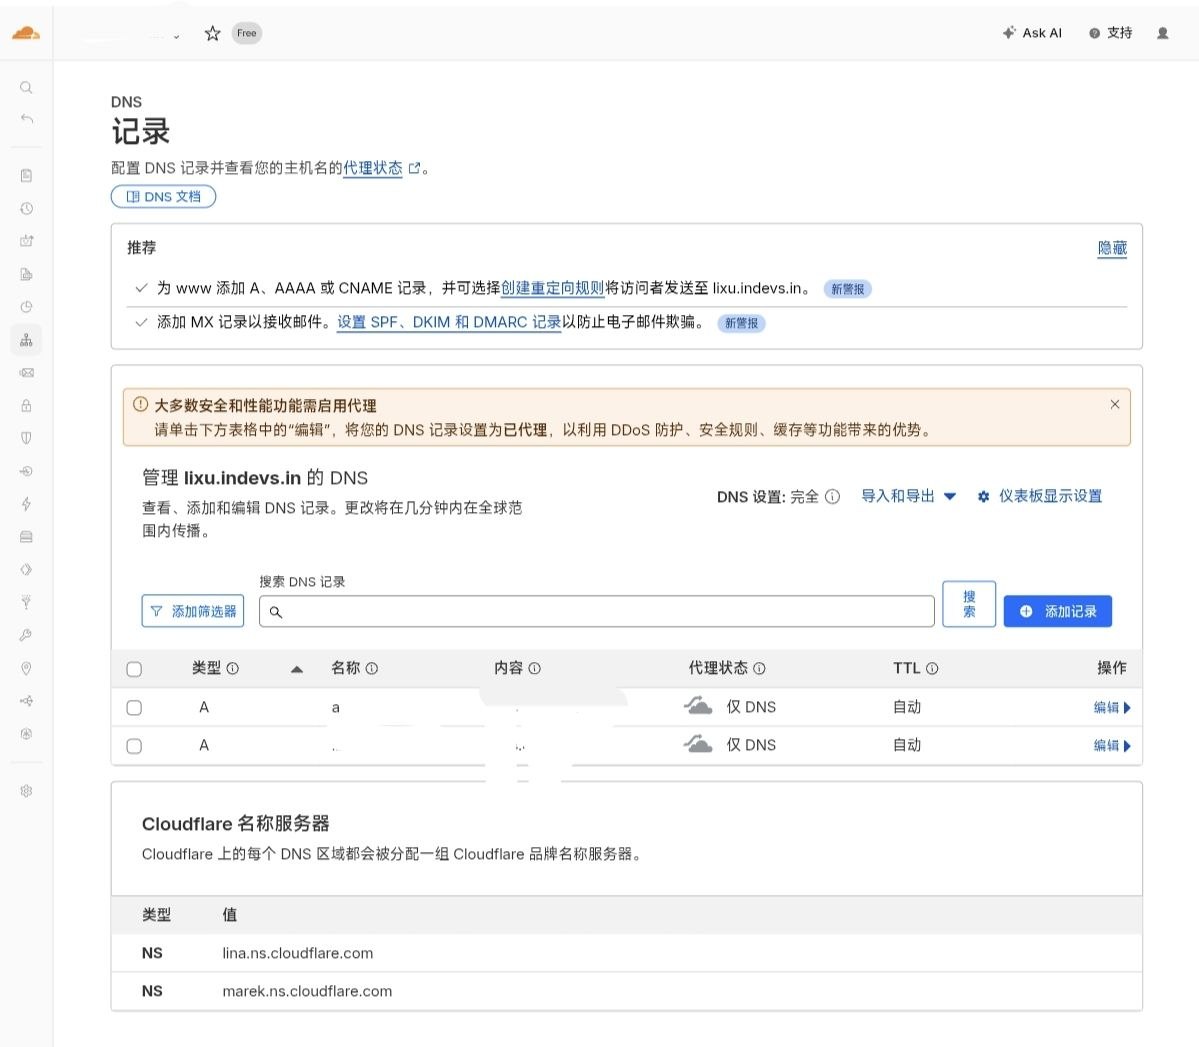1199x1047 pixels.
Task: Open the location pin Network sidebar icon
Action: (x=26, y=668)
